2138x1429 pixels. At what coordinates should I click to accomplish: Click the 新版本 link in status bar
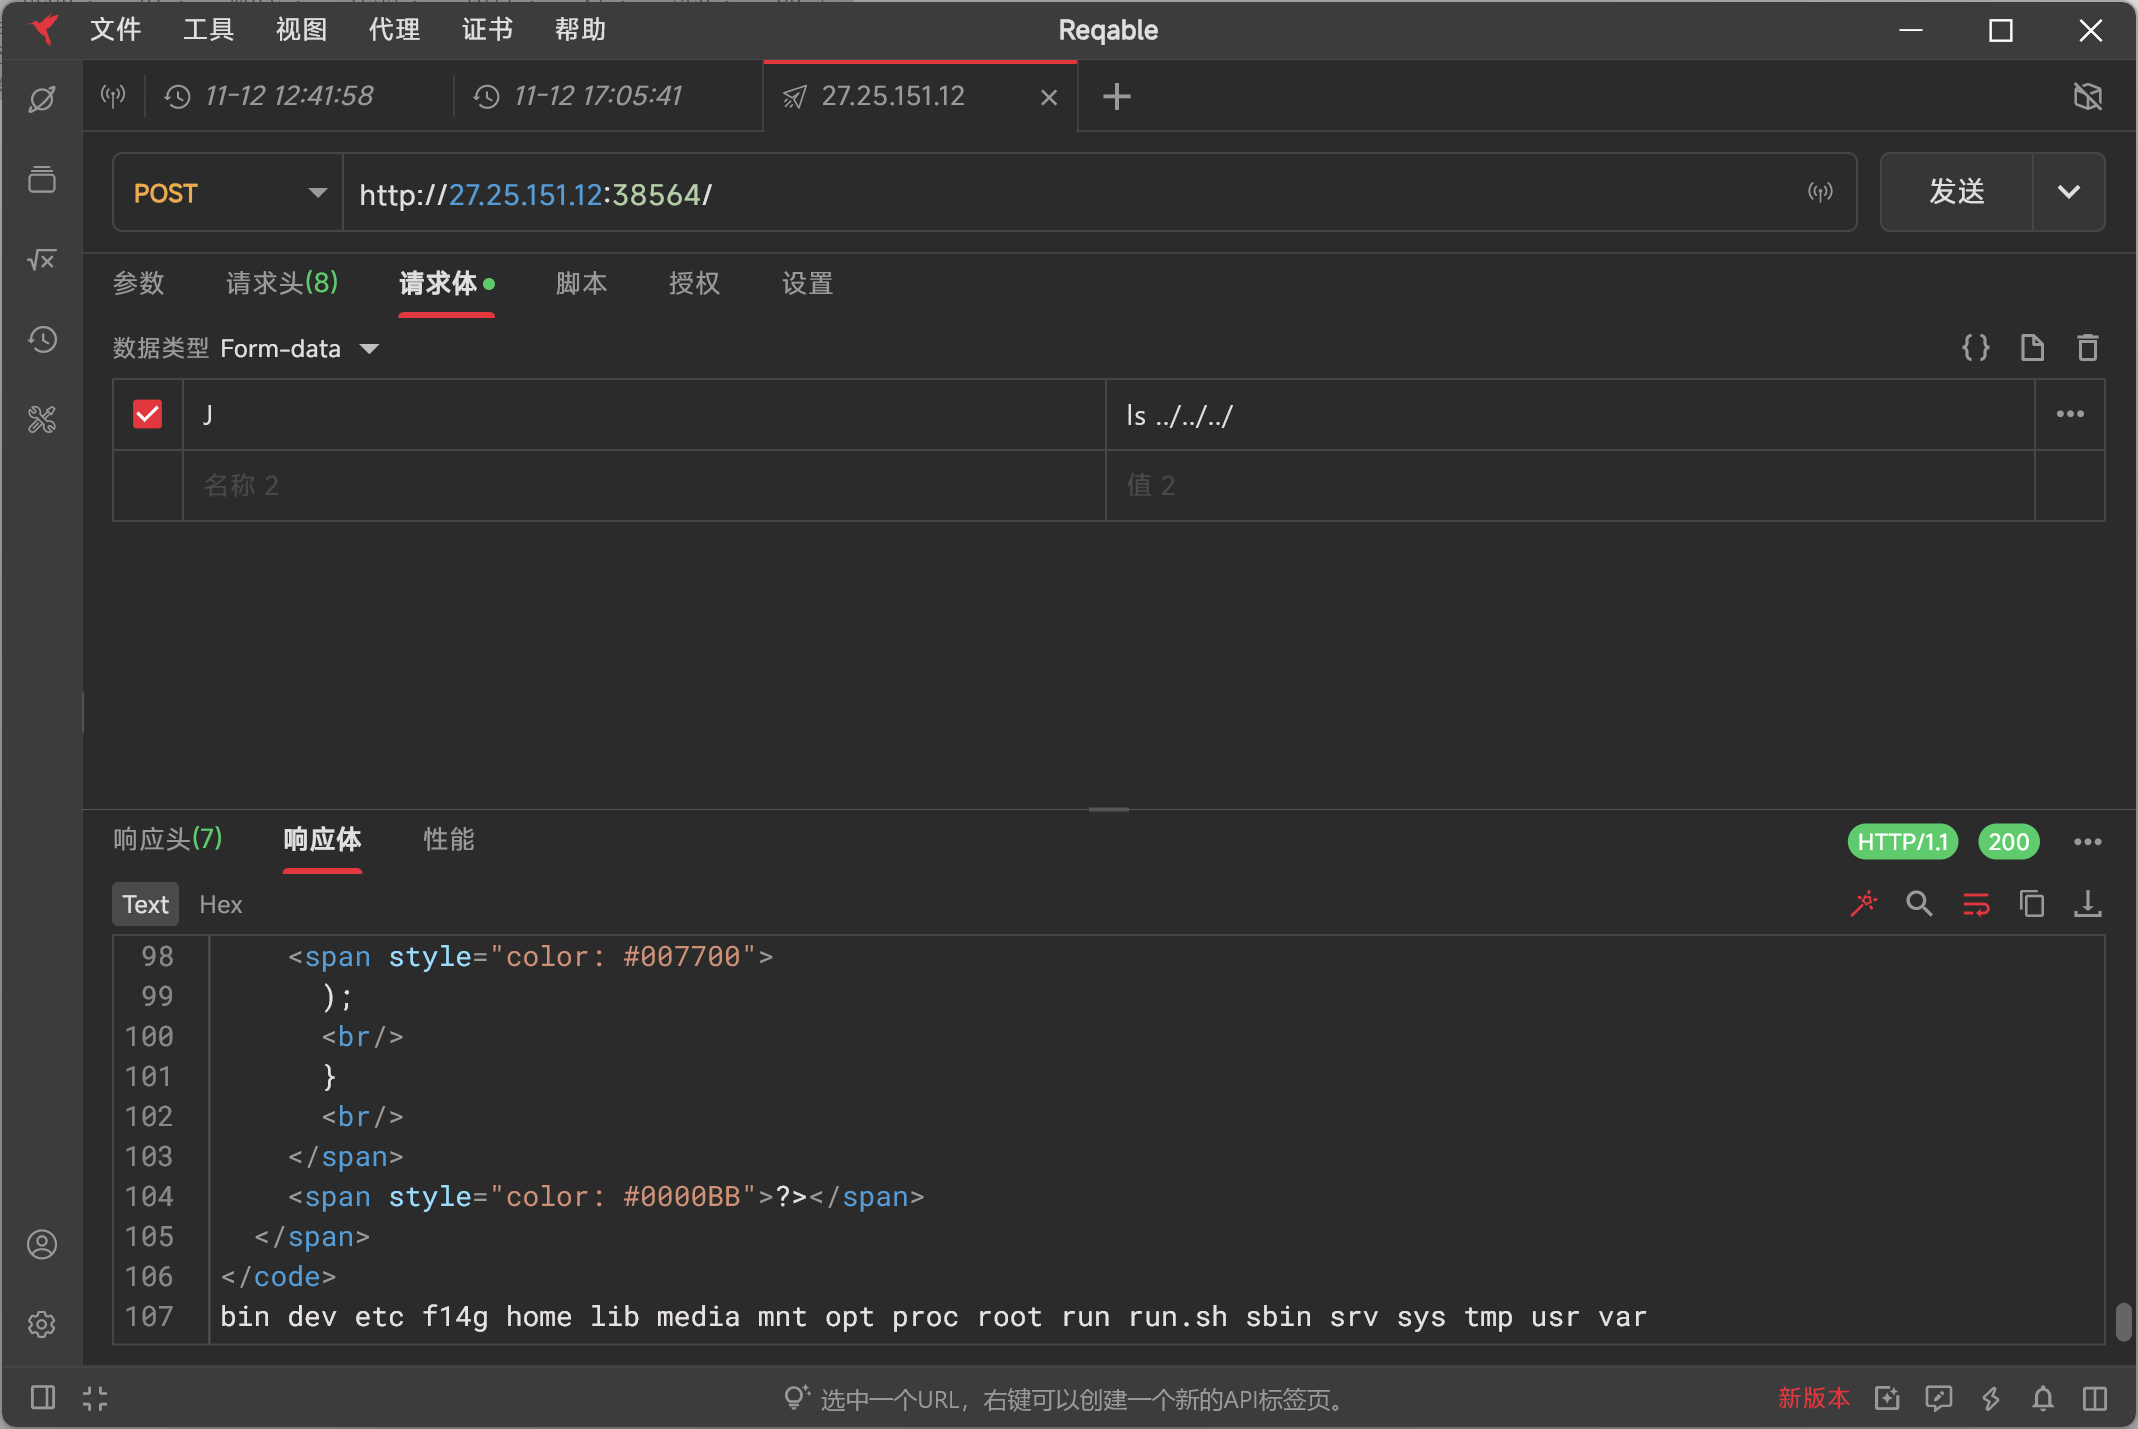1813,1398
